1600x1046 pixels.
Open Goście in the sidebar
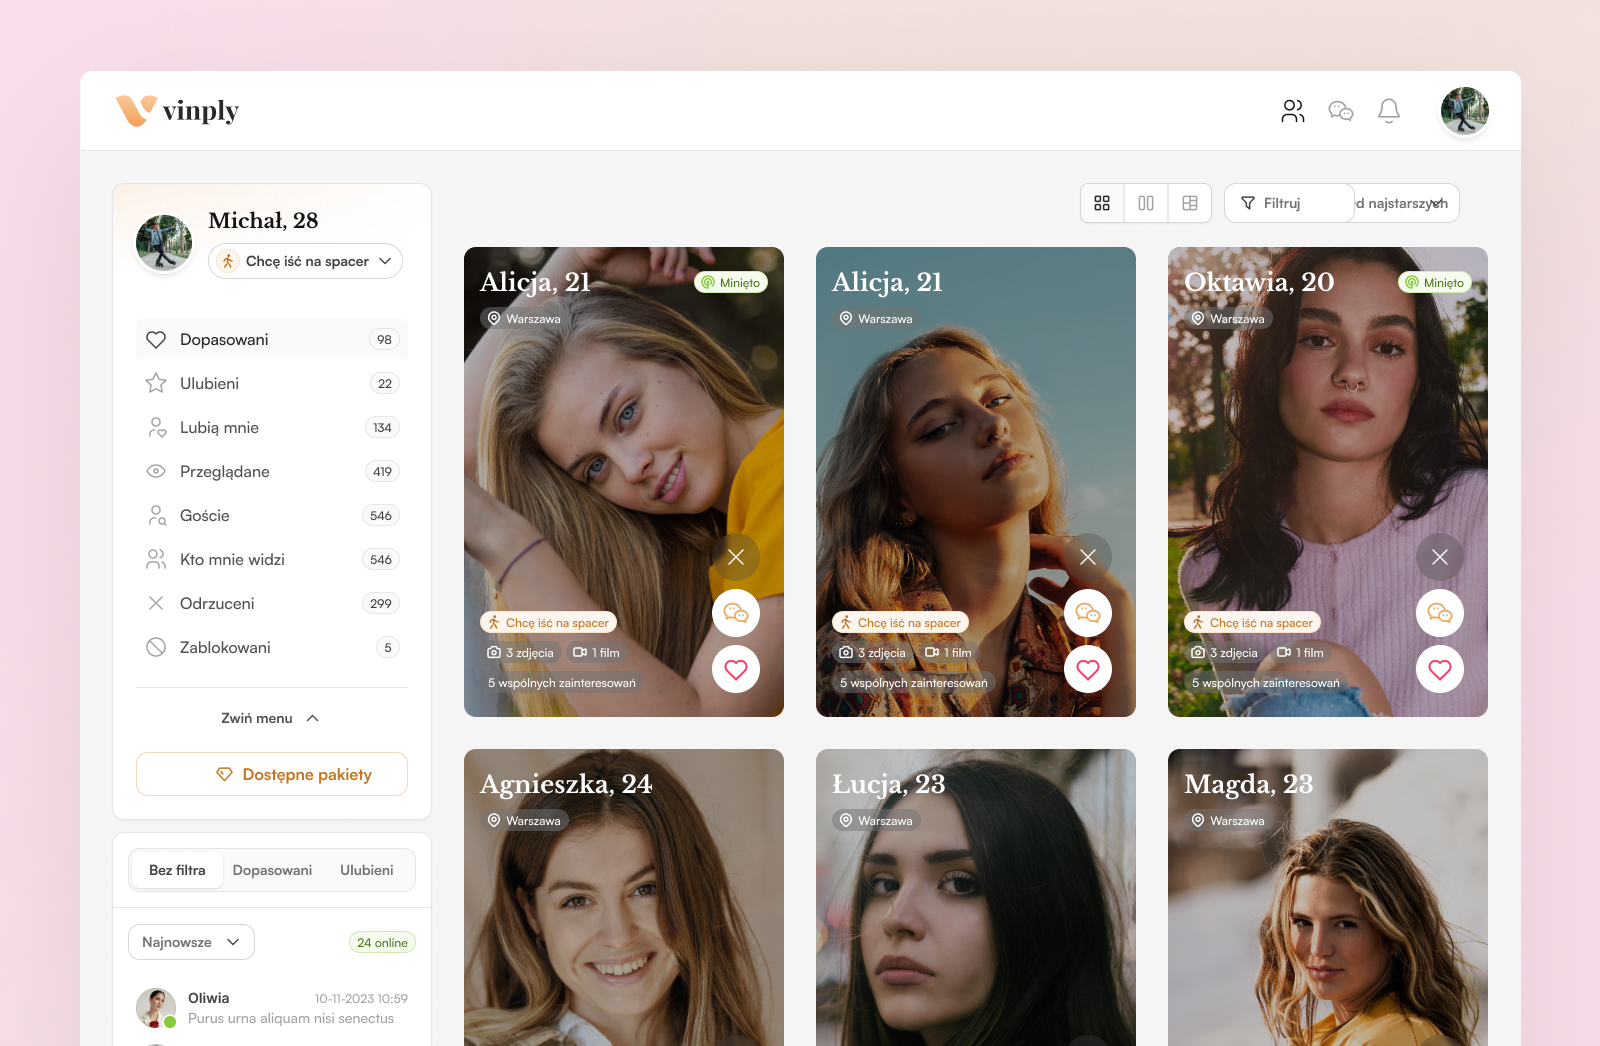click(x=272, y=516)
